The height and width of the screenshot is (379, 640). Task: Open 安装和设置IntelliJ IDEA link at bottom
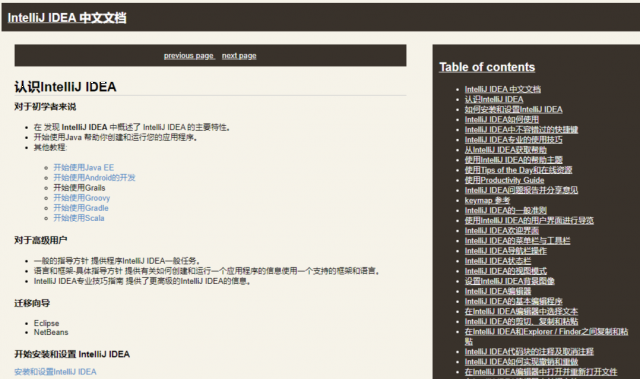tap(55, 372)
